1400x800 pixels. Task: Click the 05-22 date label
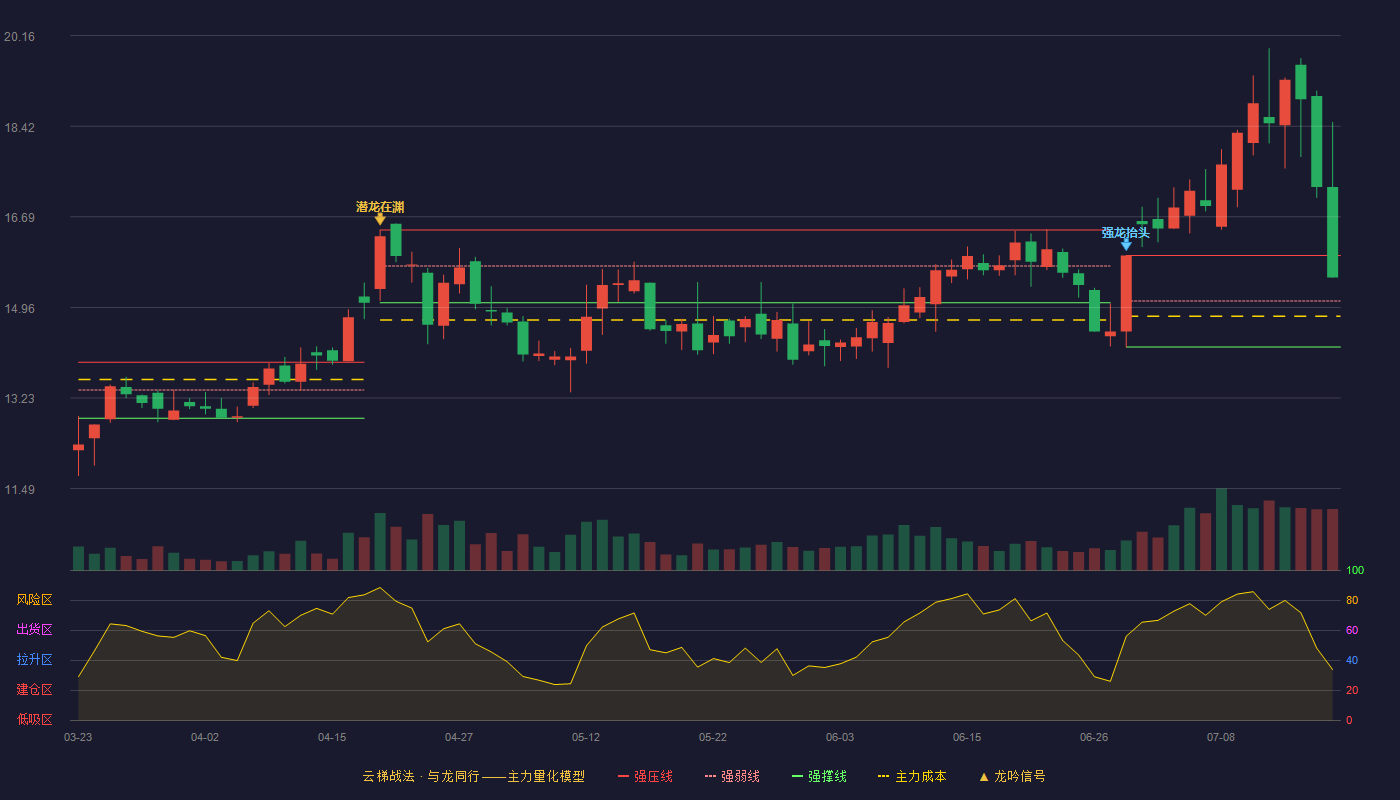(x=713, y=737)
